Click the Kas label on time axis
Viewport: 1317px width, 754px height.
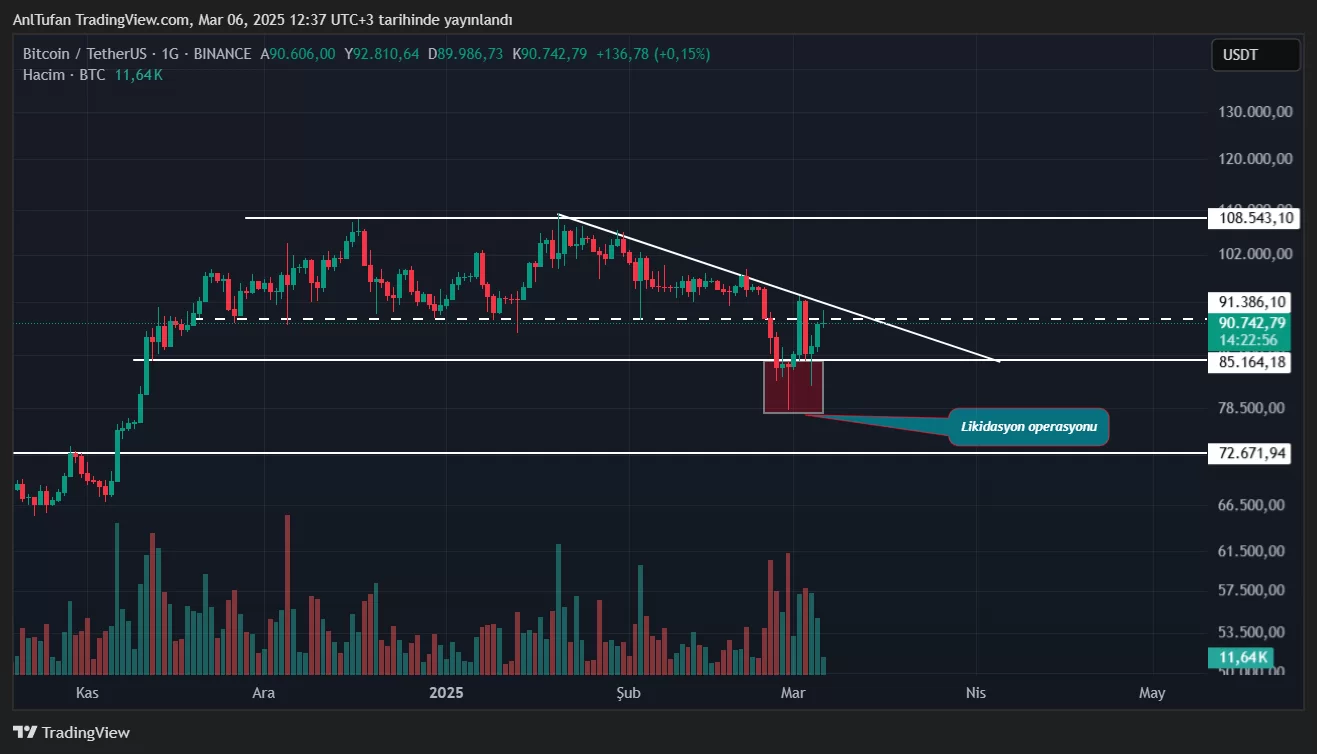[x=88, y=692]
